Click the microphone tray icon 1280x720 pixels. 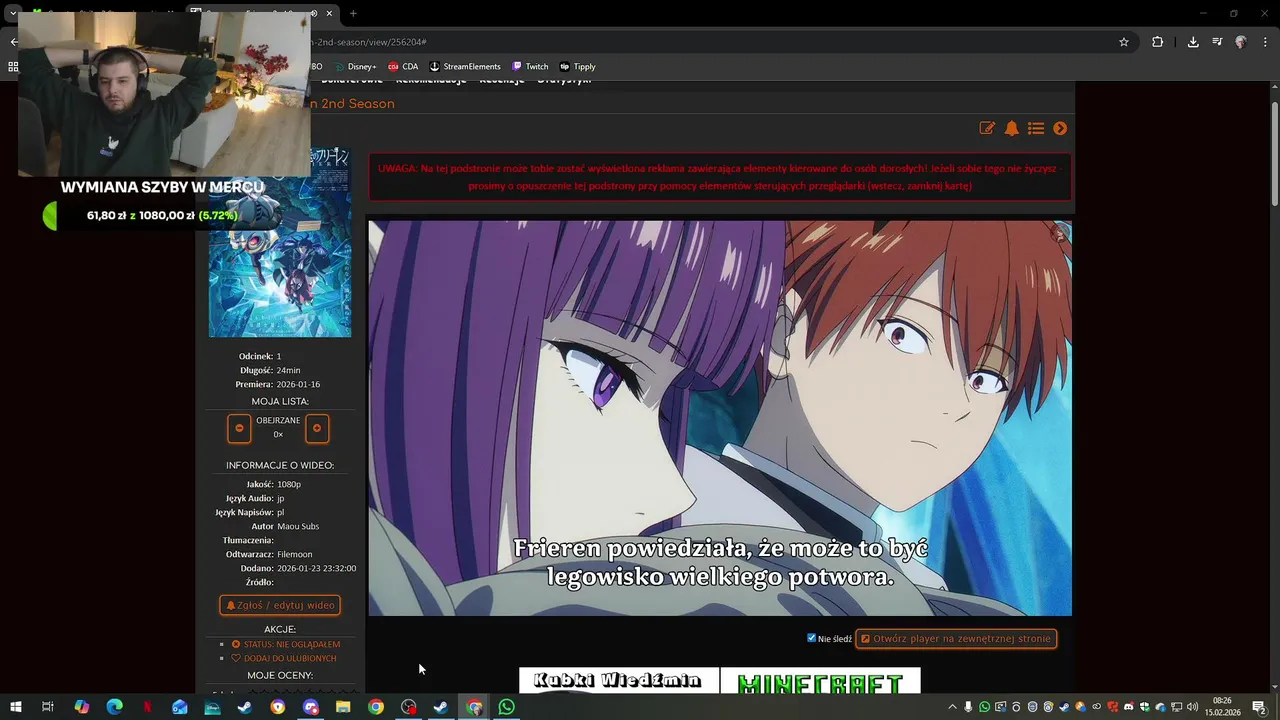tap(968, 707)
